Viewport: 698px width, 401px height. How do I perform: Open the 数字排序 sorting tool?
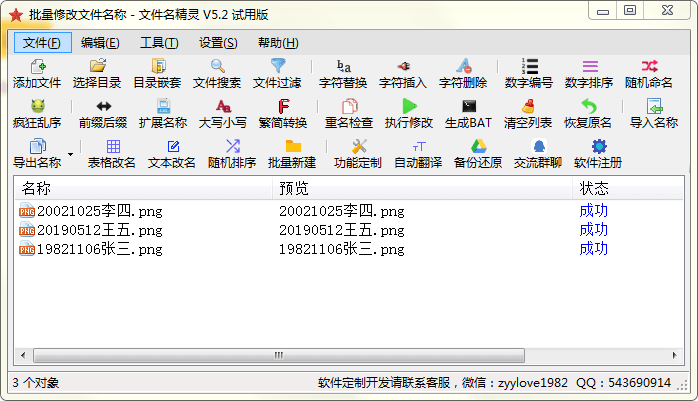click(590, 66)
